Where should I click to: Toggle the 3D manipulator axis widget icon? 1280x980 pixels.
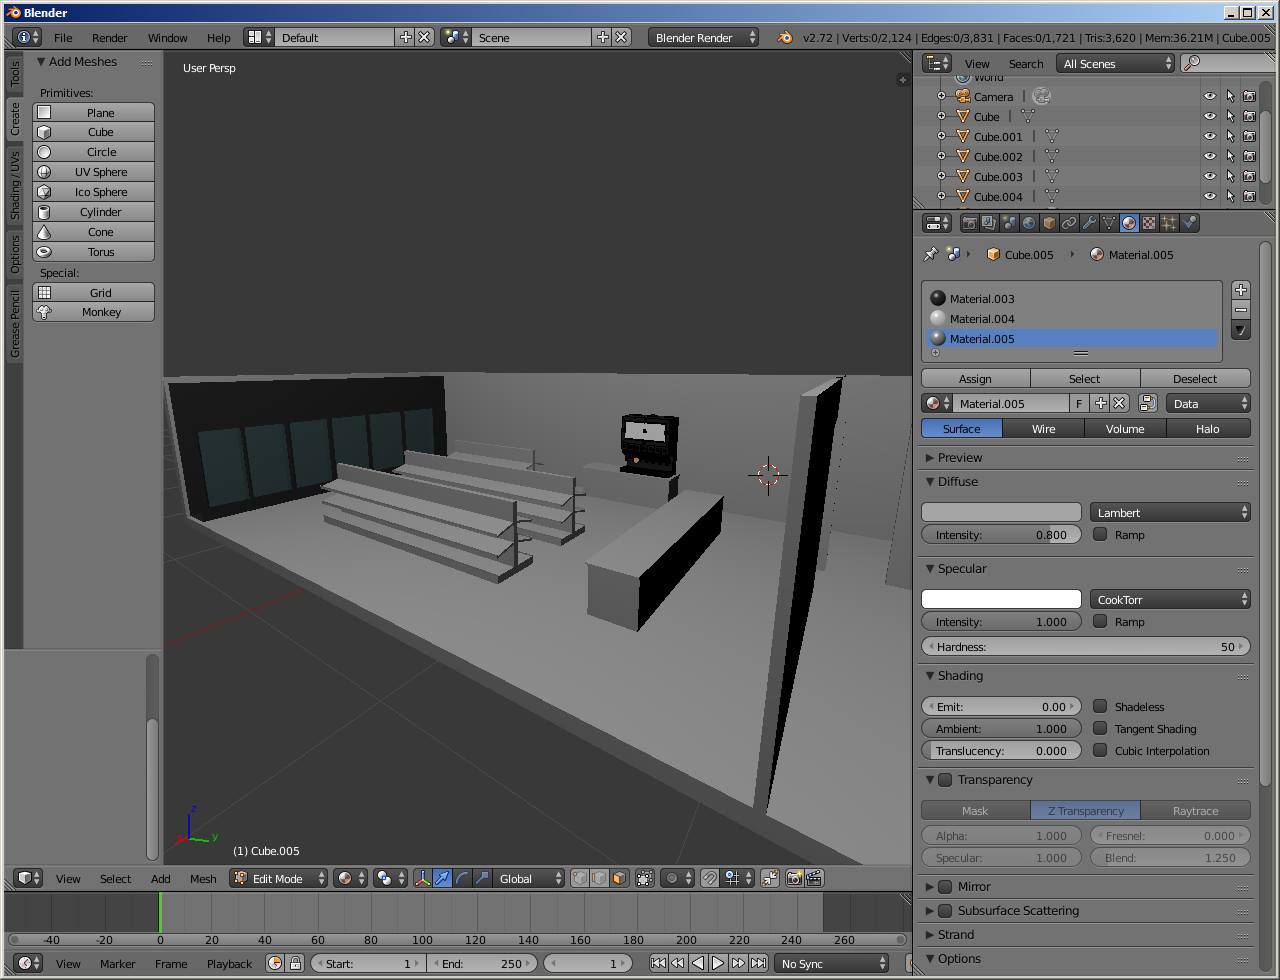pos(422,878)
